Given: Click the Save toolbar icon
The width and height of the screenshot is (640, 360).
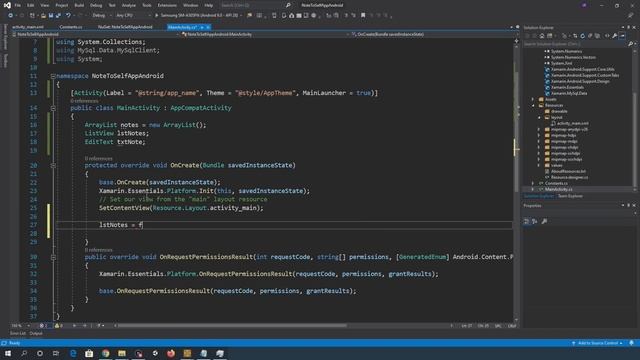Looking at the screenshot, I should 51,16.
